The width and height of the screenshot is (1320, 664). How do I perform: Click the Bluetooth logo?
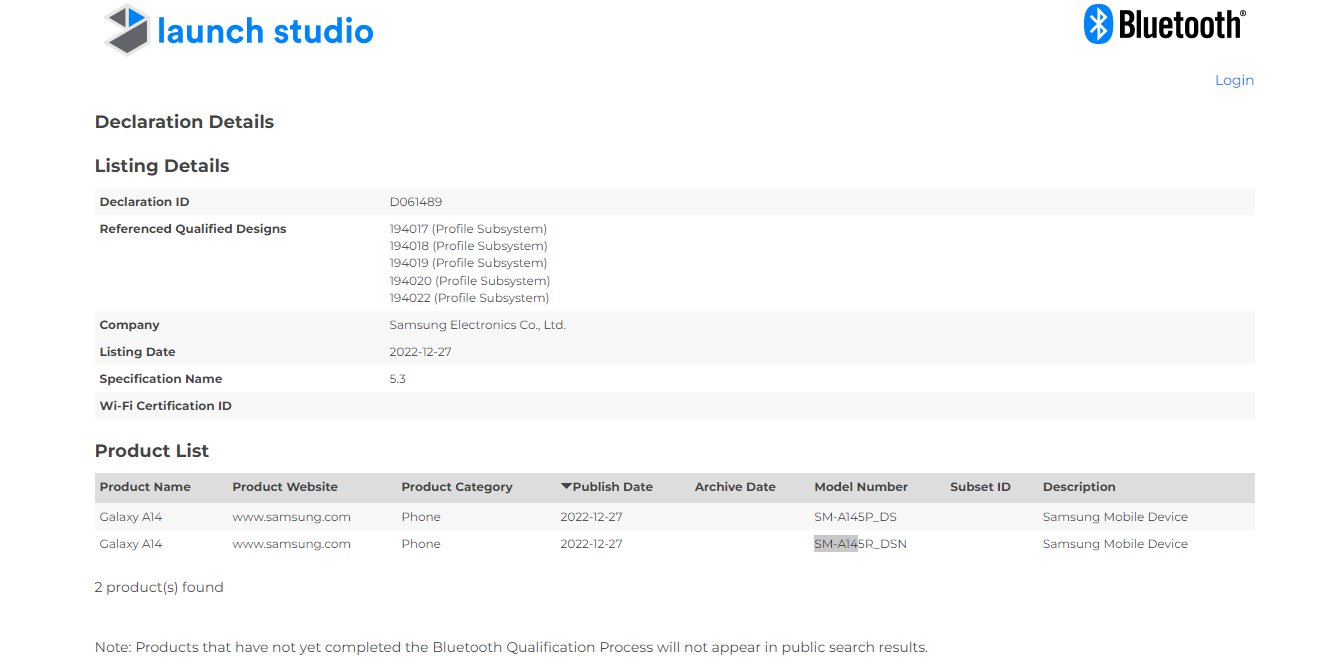(x=1164, y=24)
